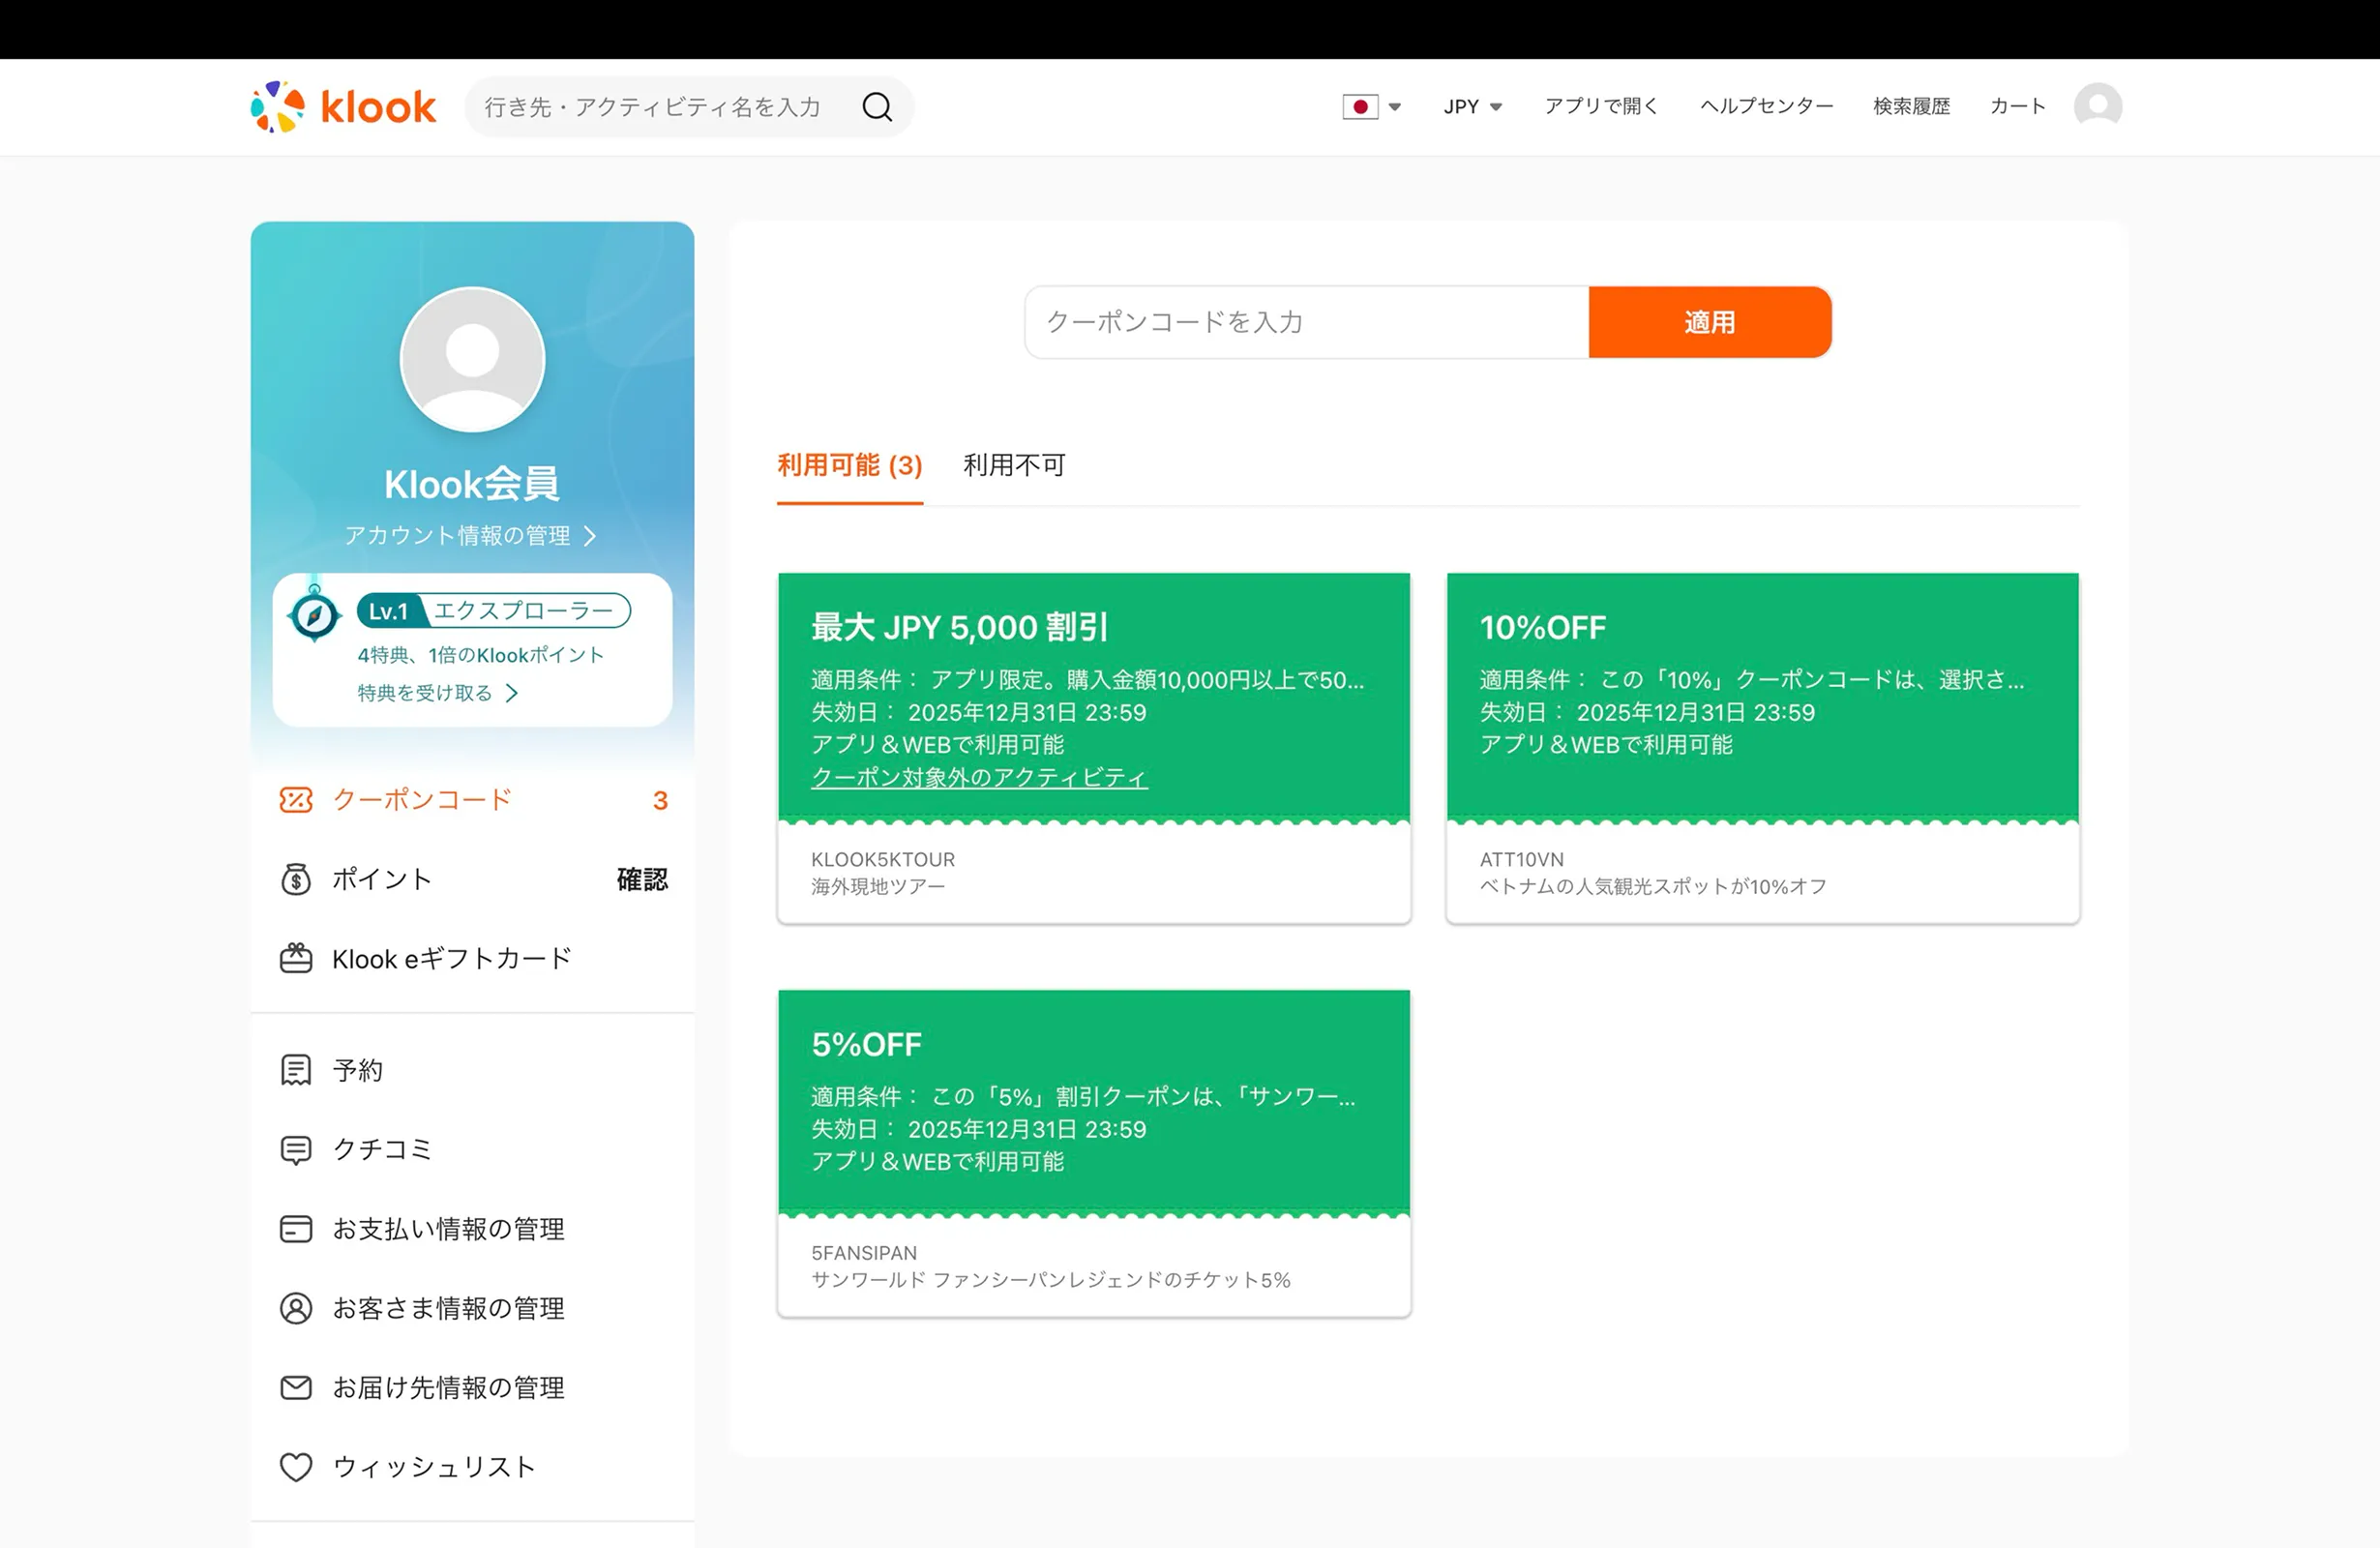2380x1548 pixels.
Task: Switch to the 利用可能 (3) tab
Action: tap(850, 466)
